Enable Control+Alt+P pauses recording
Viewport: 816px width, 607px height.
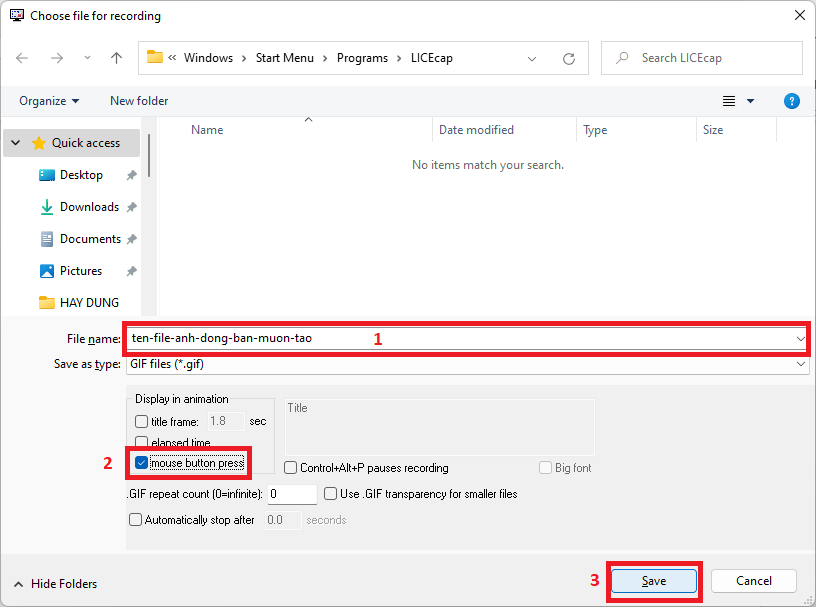[291, 468]
